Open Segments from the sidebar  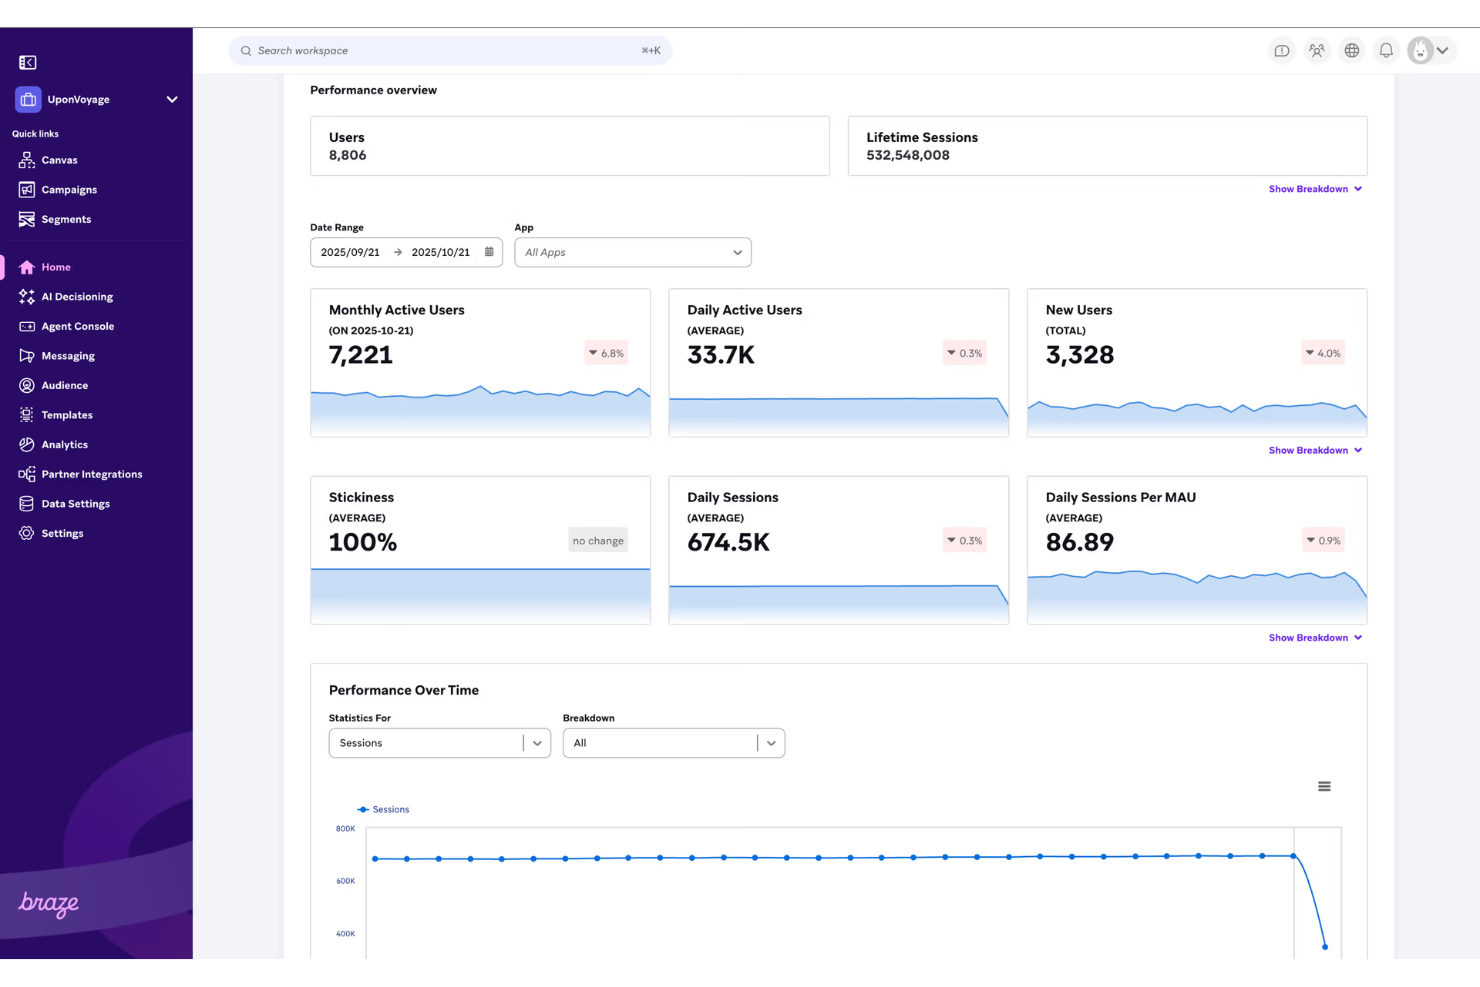[x=27, y=219]
